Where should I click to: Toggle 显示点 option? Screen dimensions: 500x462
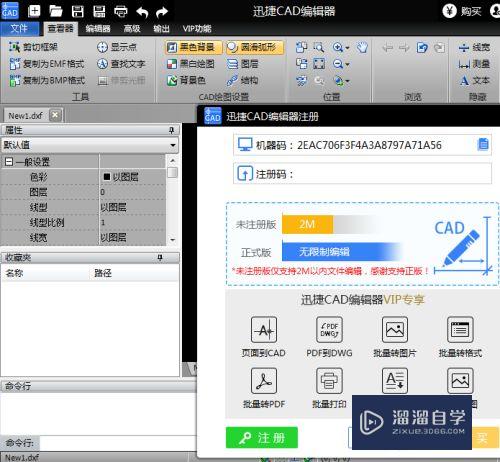(x=117, y=47)
